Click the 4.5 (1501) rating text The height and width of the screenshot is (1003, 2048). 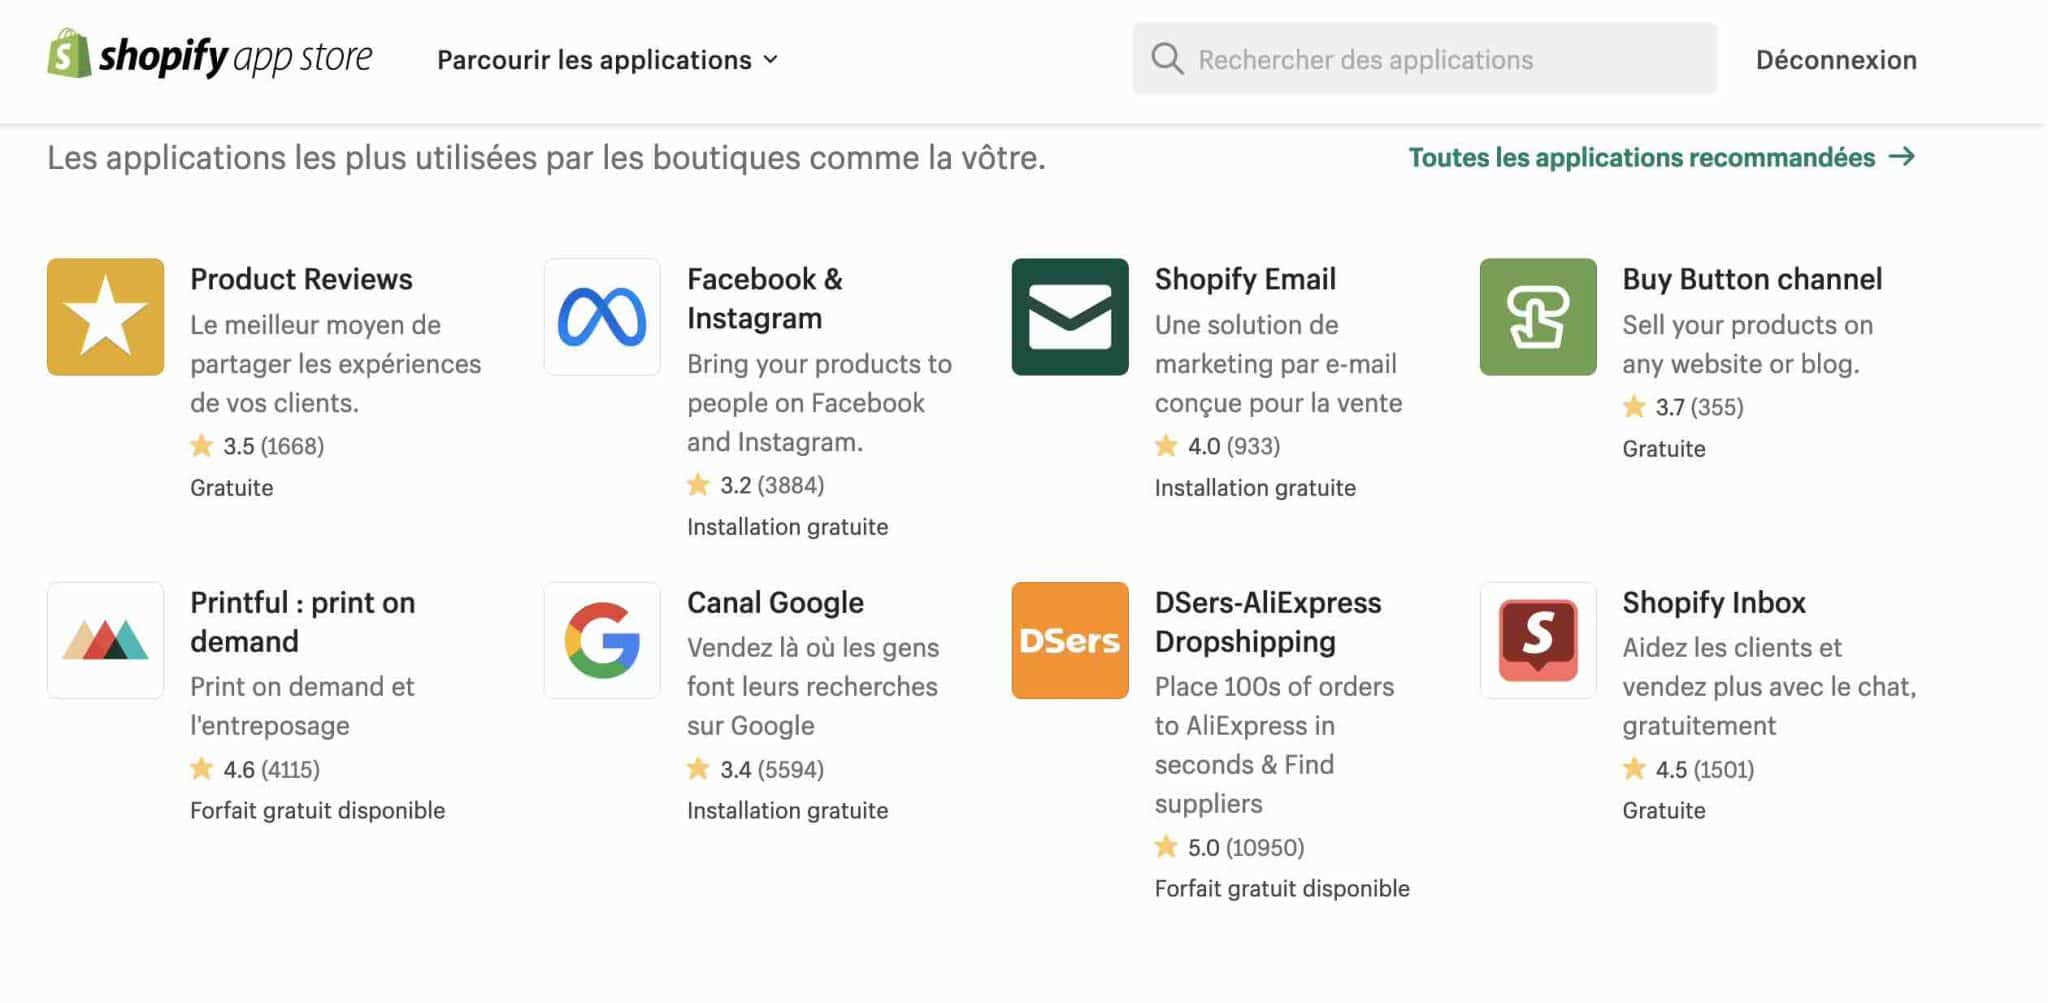click(1705, 769)
